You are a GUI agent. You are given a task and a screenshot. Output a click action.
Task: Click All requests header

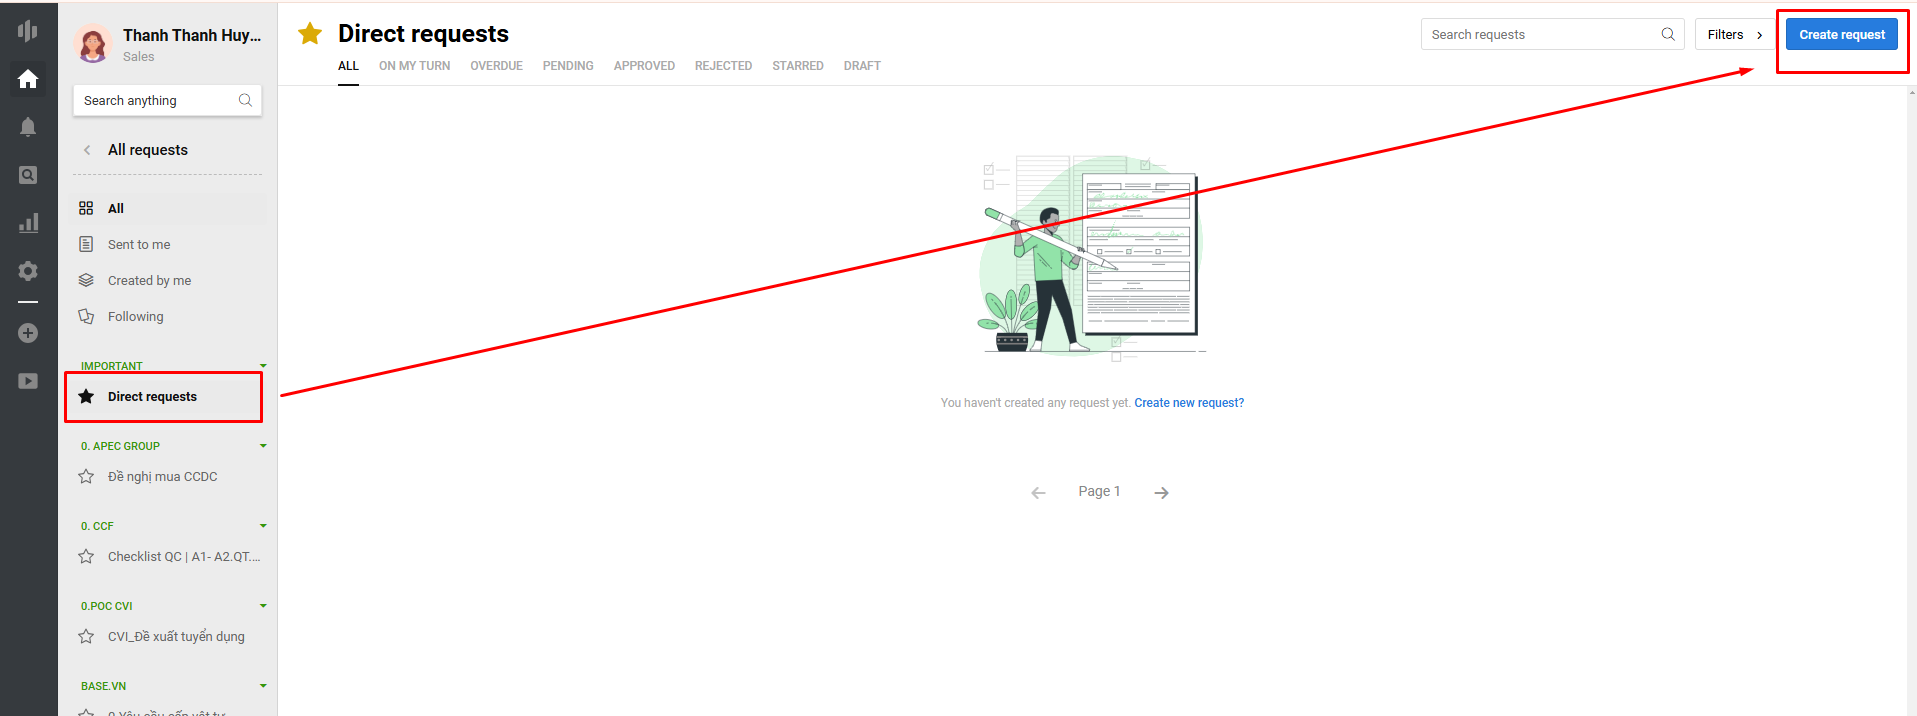click(x=148, y=150)
